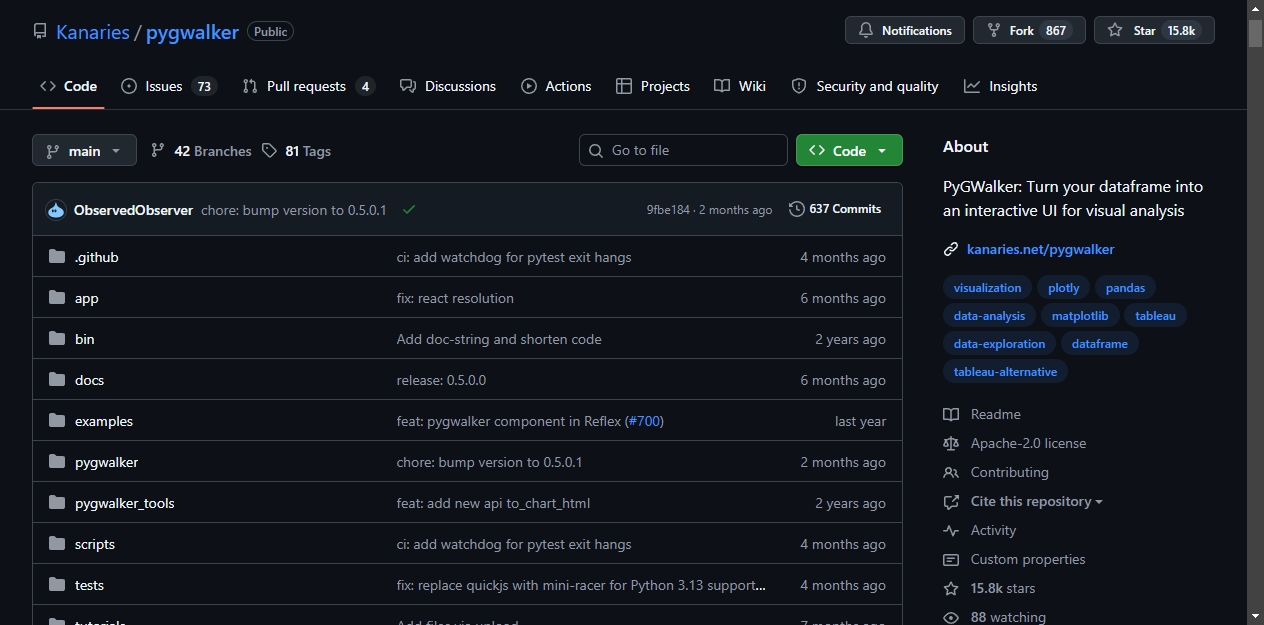Open the Wiki tab
The image size is (1264, 625).
click(x=740, y=86)
